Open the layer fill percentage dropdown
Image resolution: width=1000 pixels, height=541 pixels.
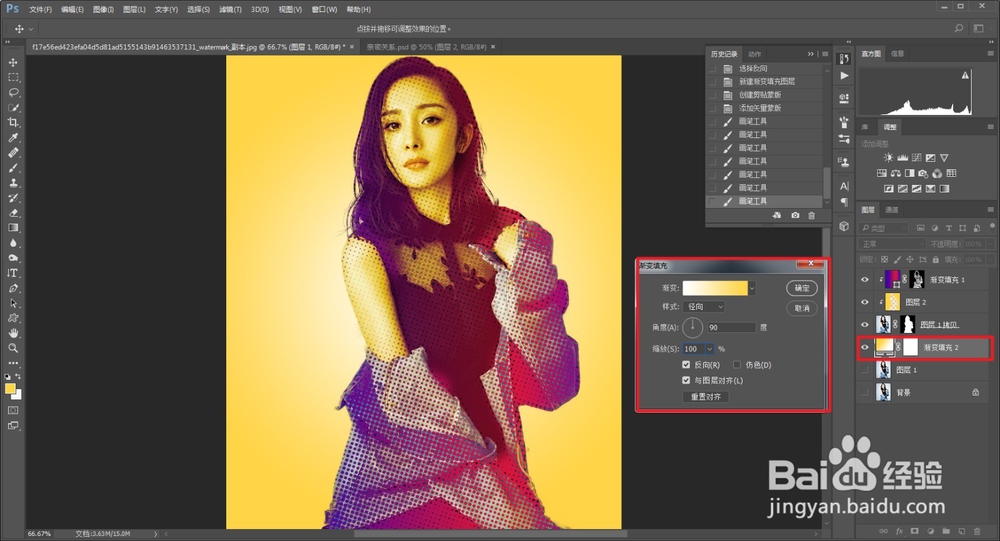[x=990, y=260]
